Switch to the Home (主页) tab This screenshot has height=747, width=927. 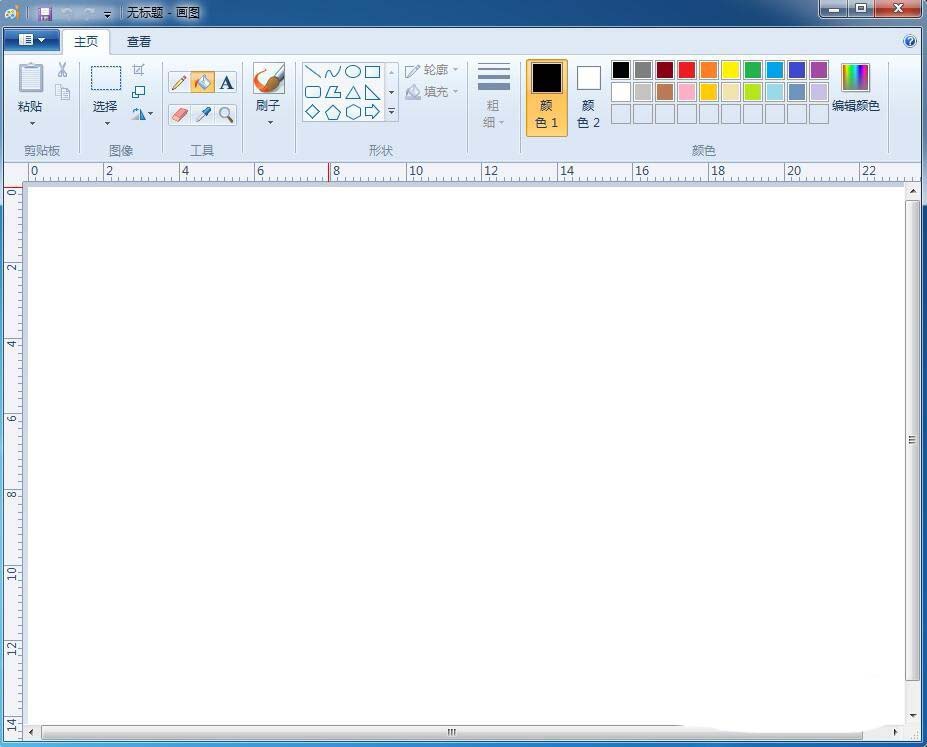pos(86,41)
